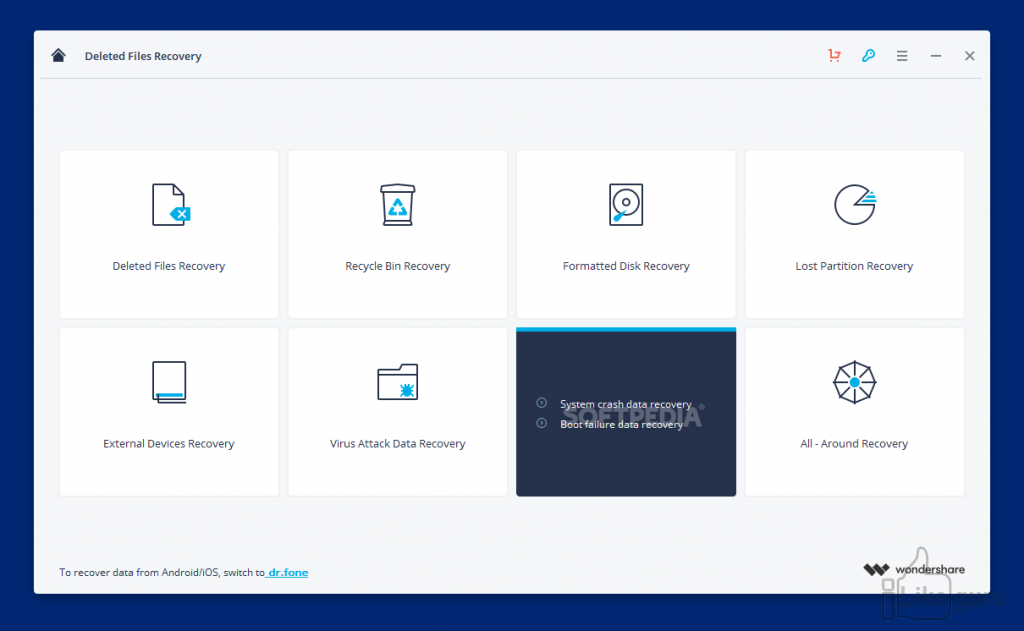Viewport: 1024px width, 631px height.
Task: Select System crash data recovery option
Action: [625, 404]
